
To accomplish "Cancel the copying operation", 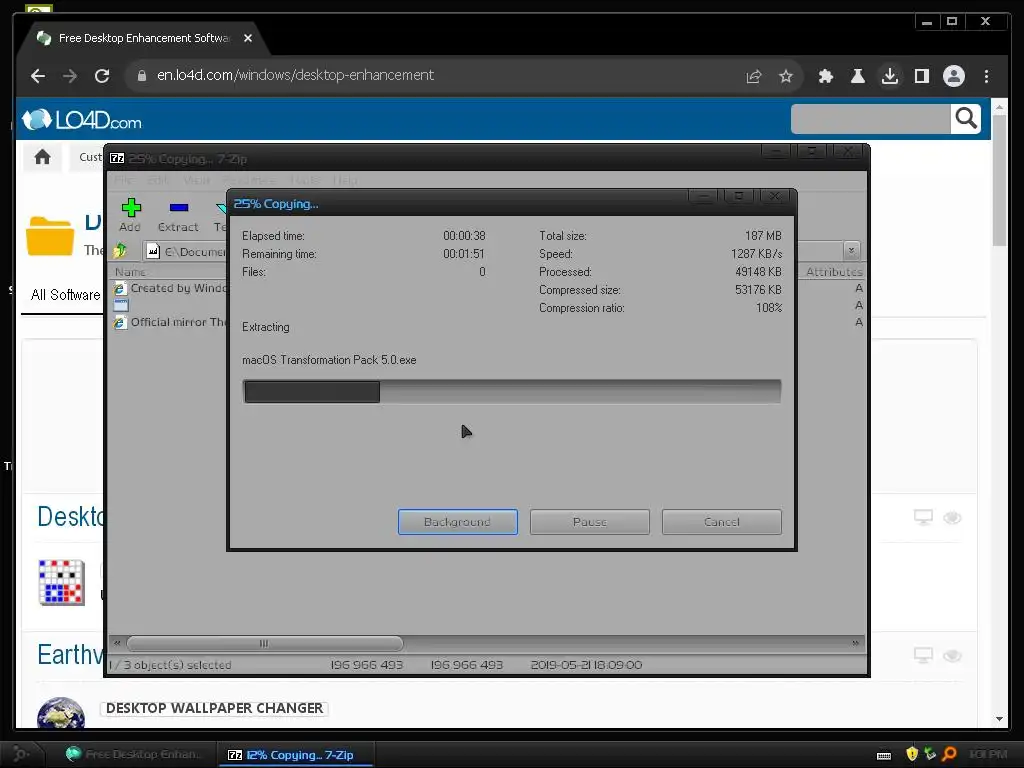I will [x=722, y=522].
